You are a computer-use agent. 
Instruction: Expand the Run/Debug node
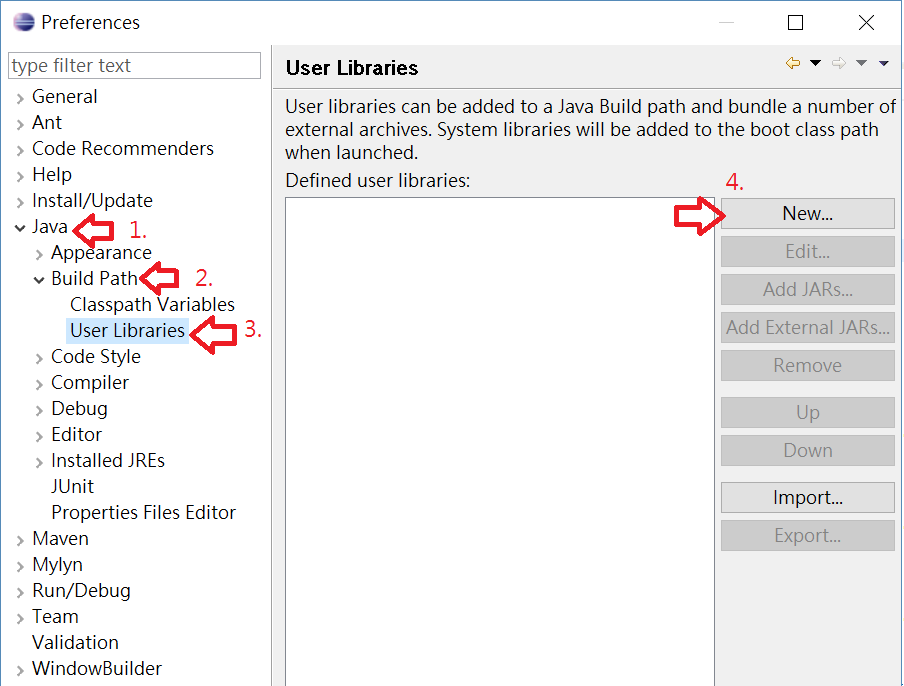(x=20, y=592)
